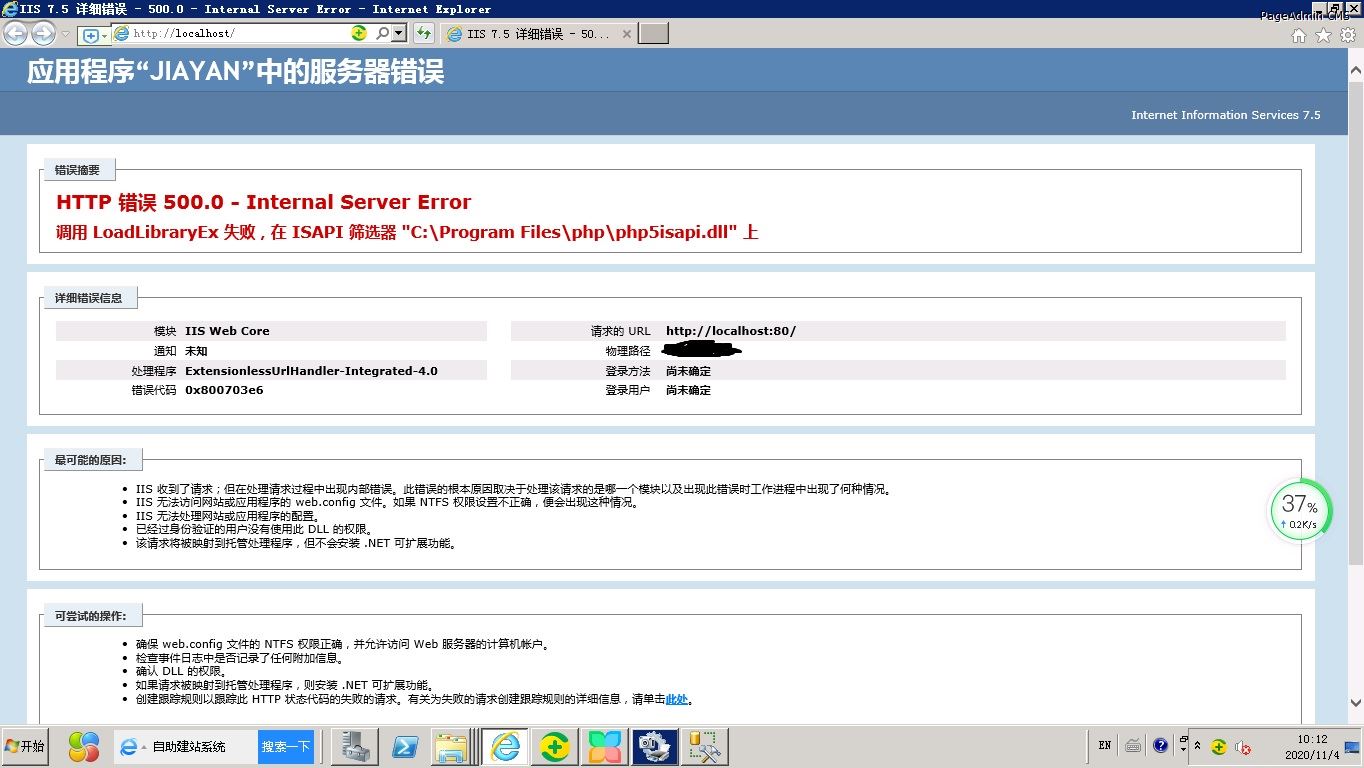Click the blue help question mark tray icon

click(x=1160, y=746)
